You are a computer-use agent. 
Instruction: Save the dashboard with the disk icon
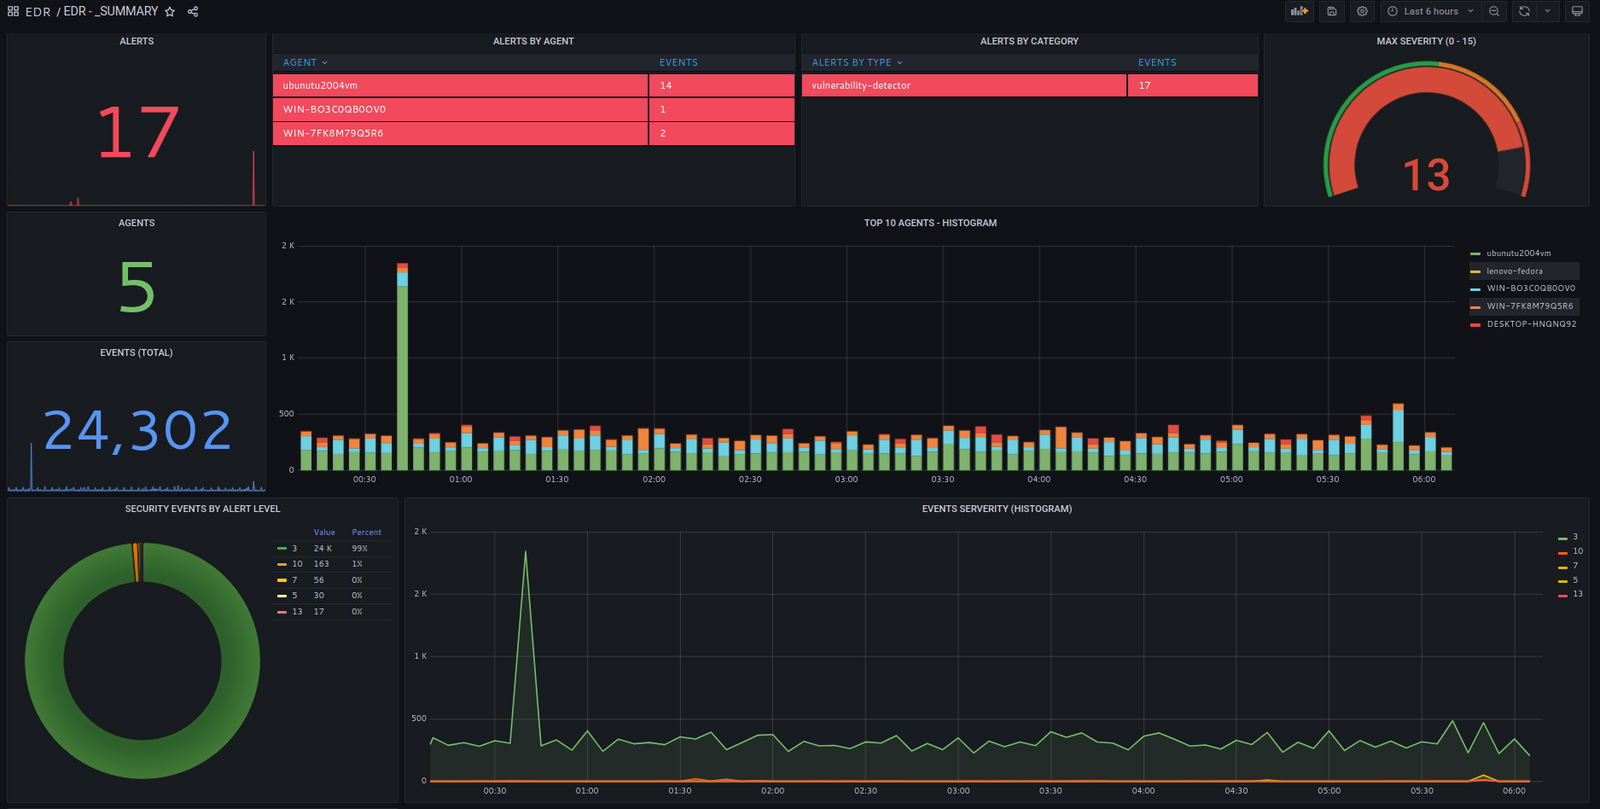[x=1331, y=11]
